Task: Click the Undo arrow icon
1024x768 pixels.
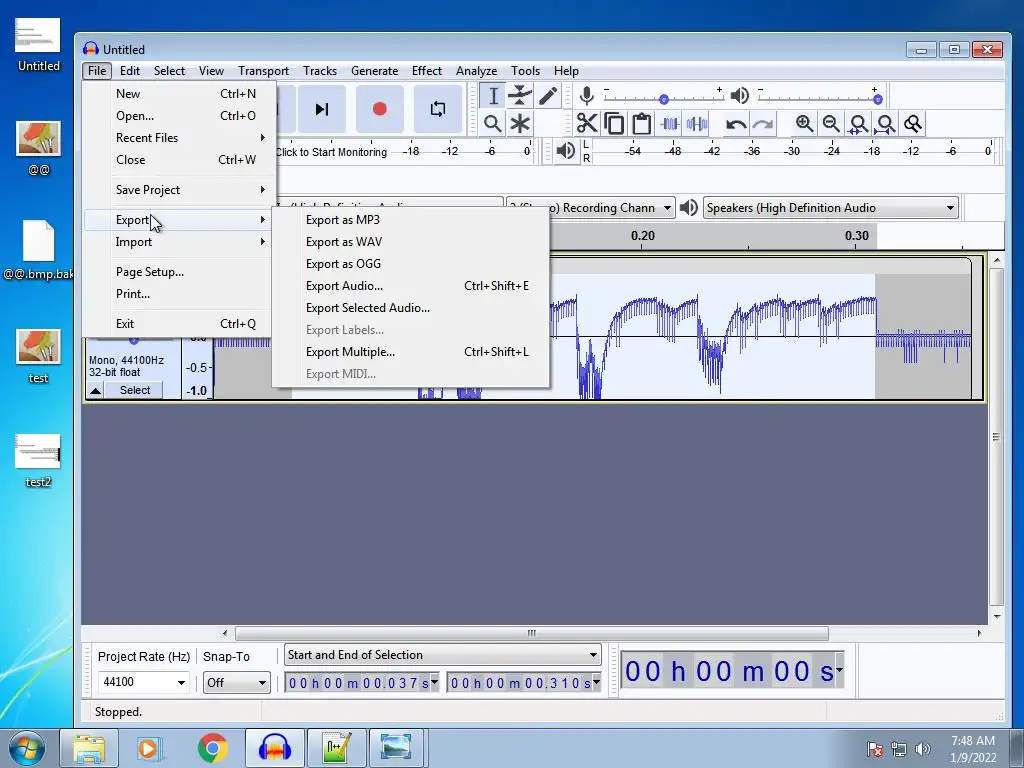Action: point(736,123)
